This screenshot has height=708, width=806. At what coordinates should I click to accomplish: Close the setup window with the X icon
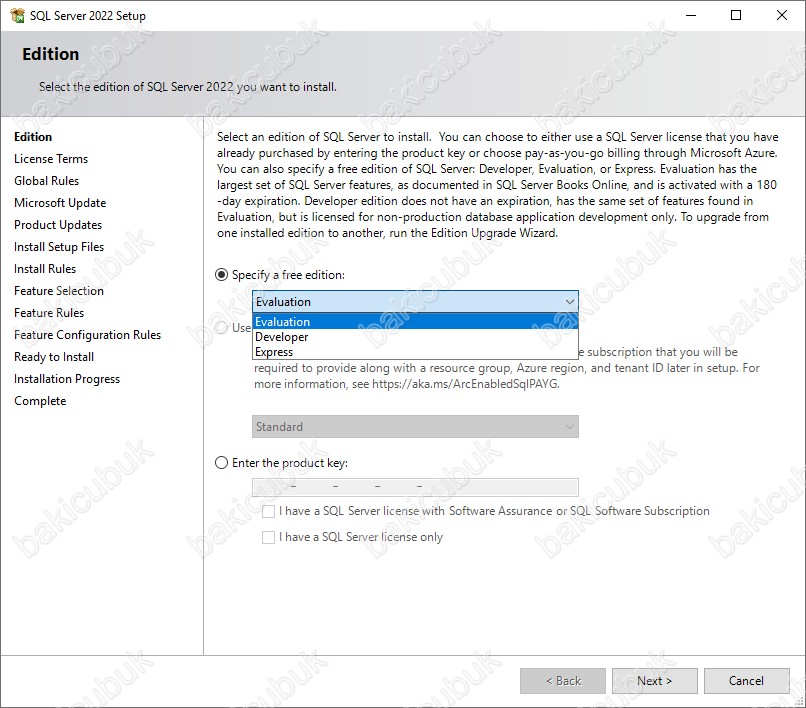point(781,15)
